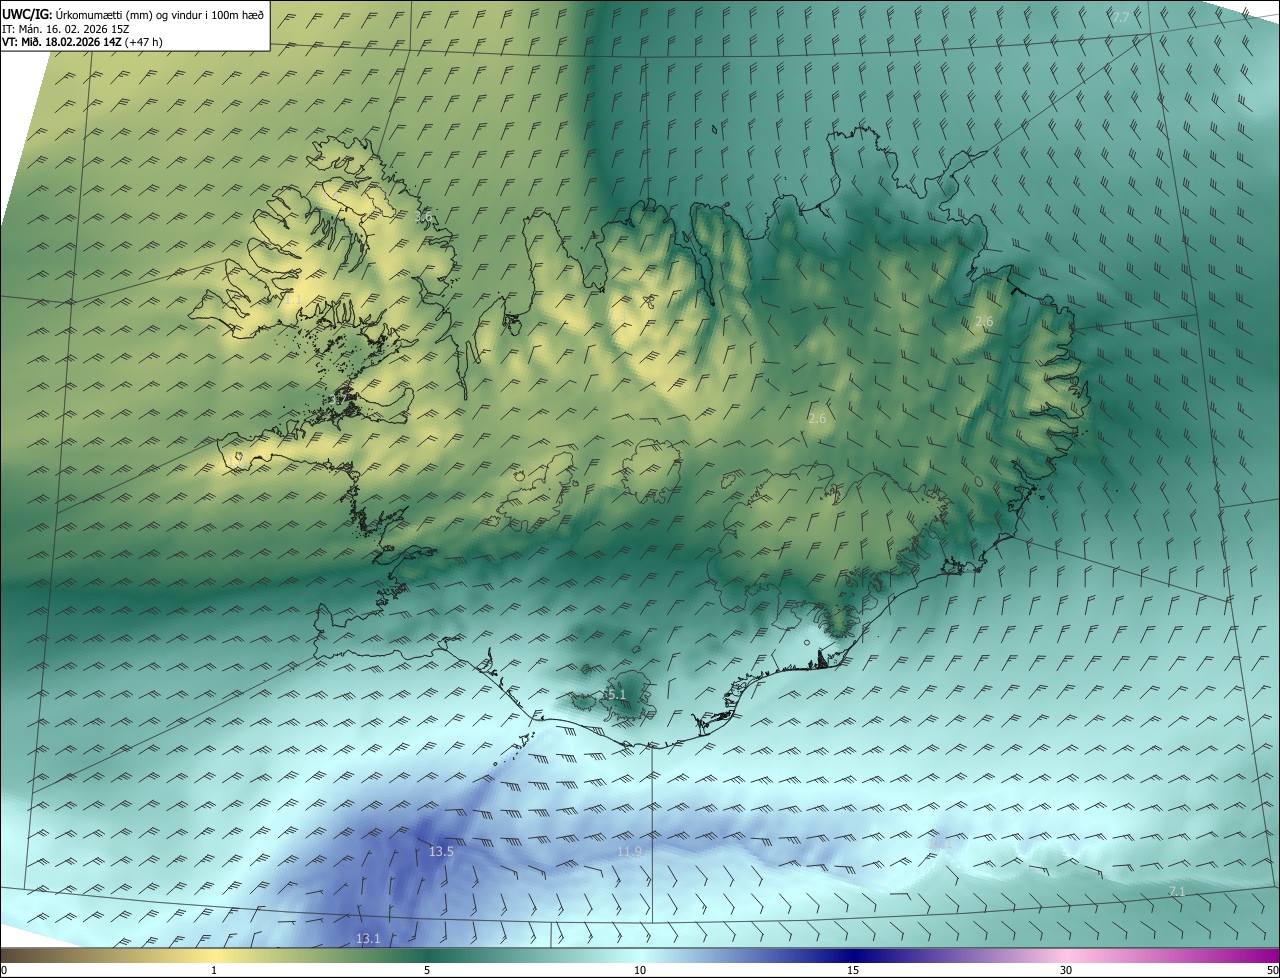Click the colorbar tick label 5
This screenshot has height=978, width=1280.
[427, 971]
